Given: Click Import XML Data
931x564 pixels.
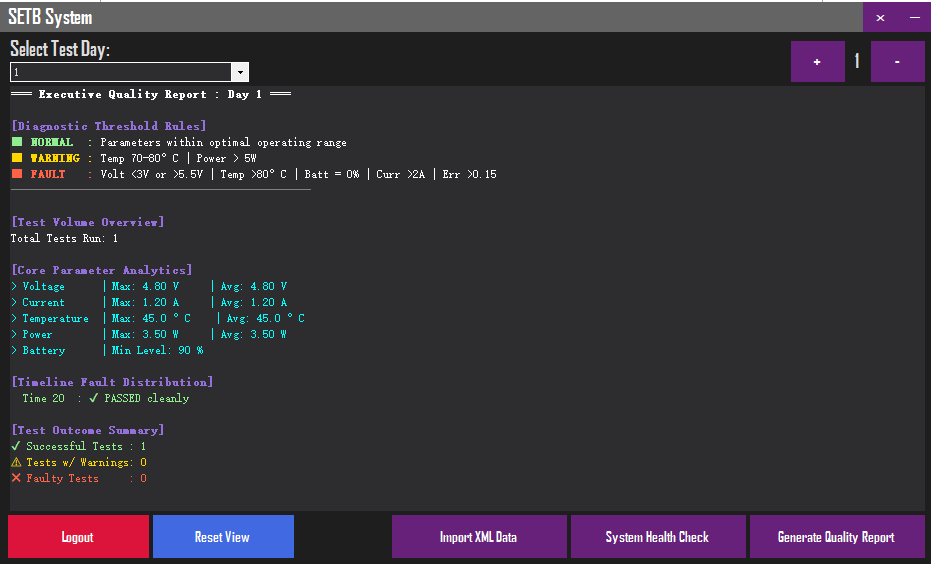Looking at the screenshot, I should coord(479,537).
